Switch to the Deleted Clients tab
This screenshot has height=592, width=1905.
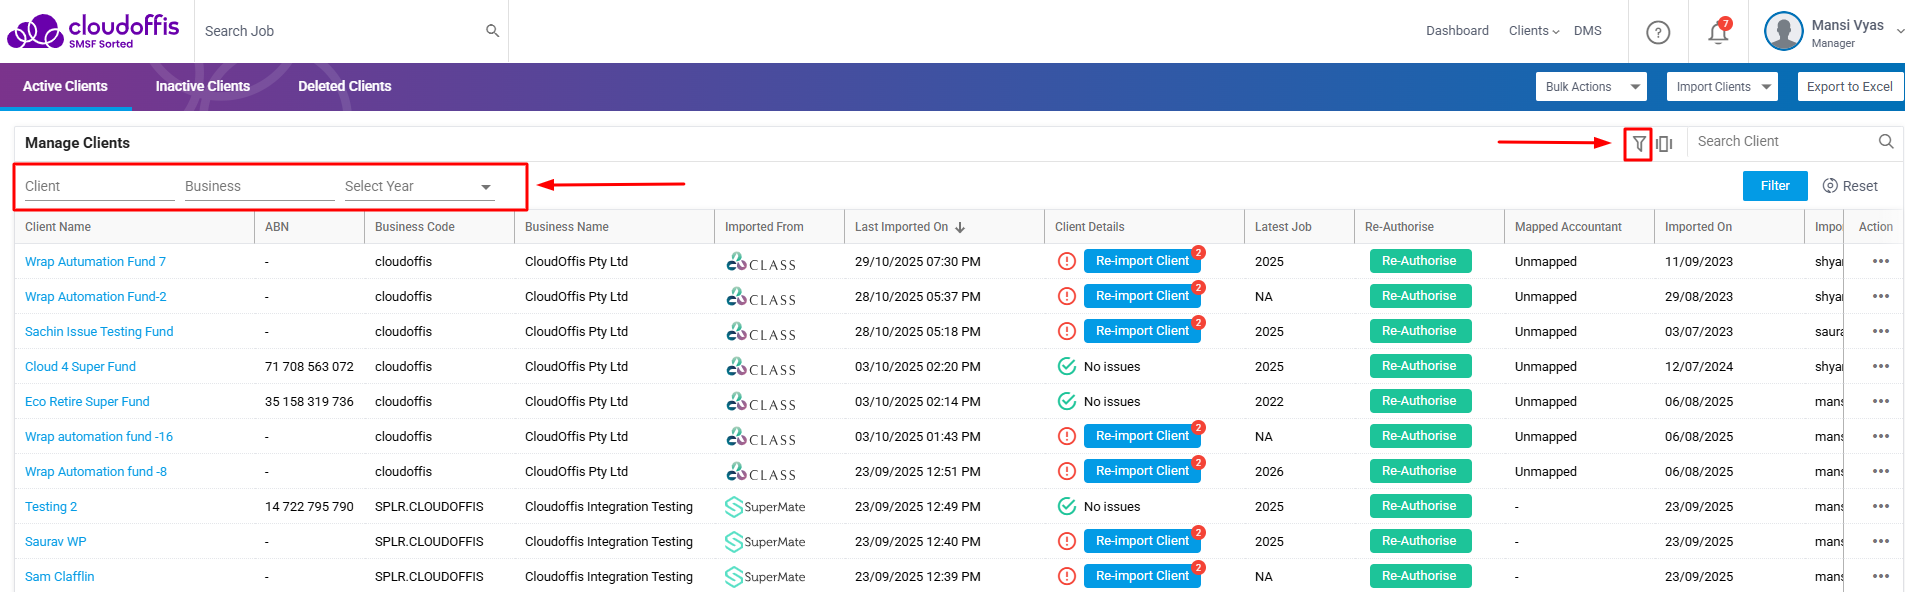(344, 87)
